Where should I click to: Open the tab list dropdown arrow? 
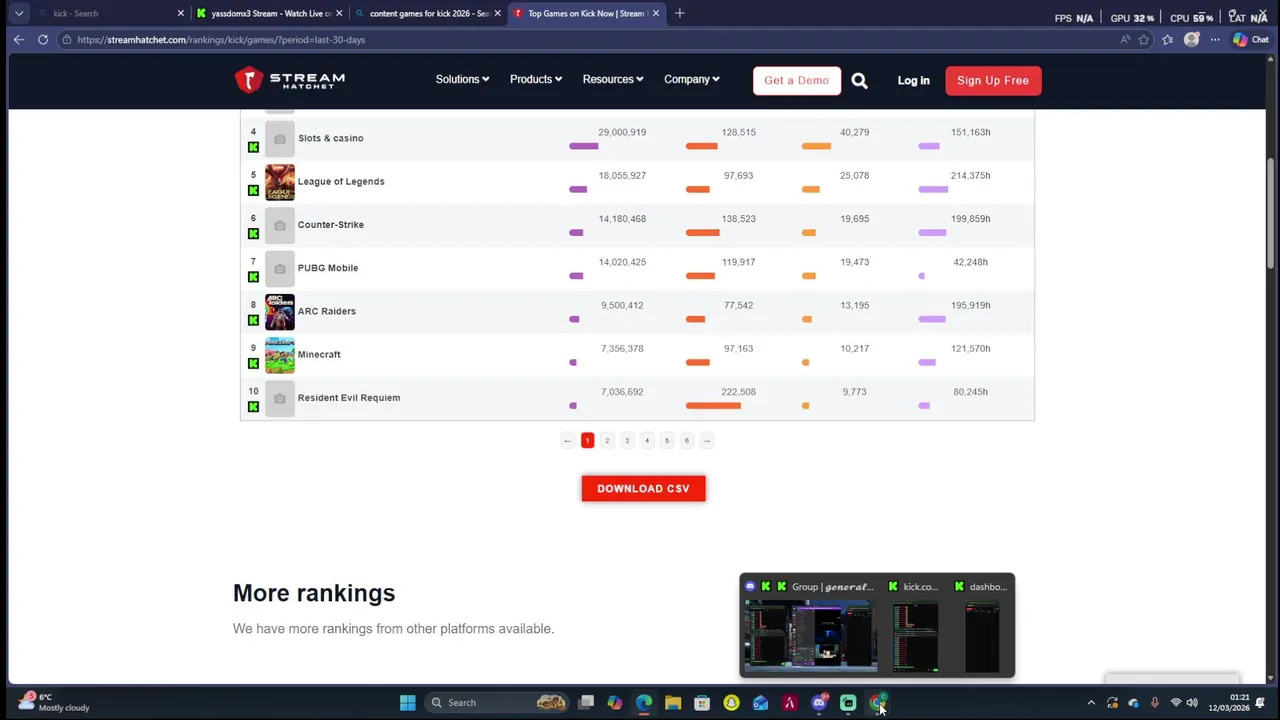click(x=18, y=13)
